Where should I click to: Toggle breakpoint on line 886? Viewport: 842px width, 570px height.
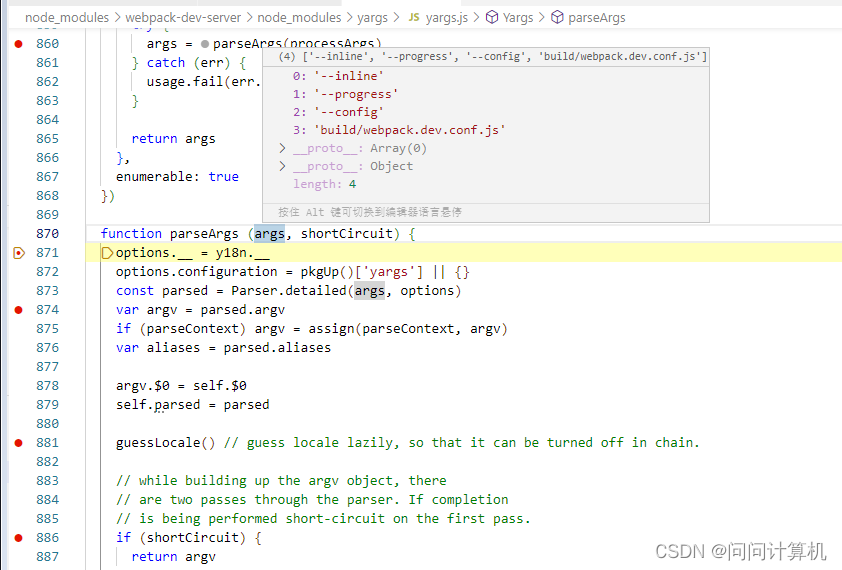18,538
